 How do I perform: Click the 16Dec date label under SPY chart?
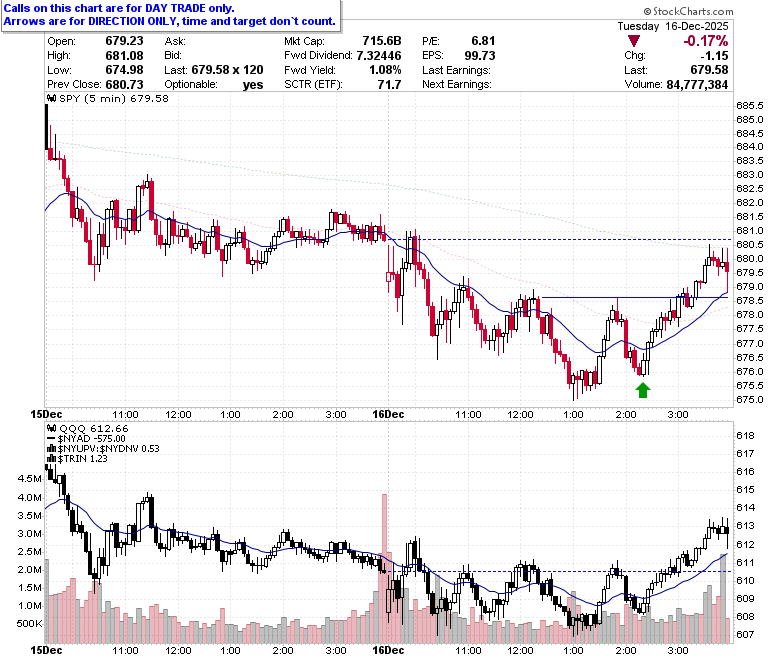click(x=388, y=414)
